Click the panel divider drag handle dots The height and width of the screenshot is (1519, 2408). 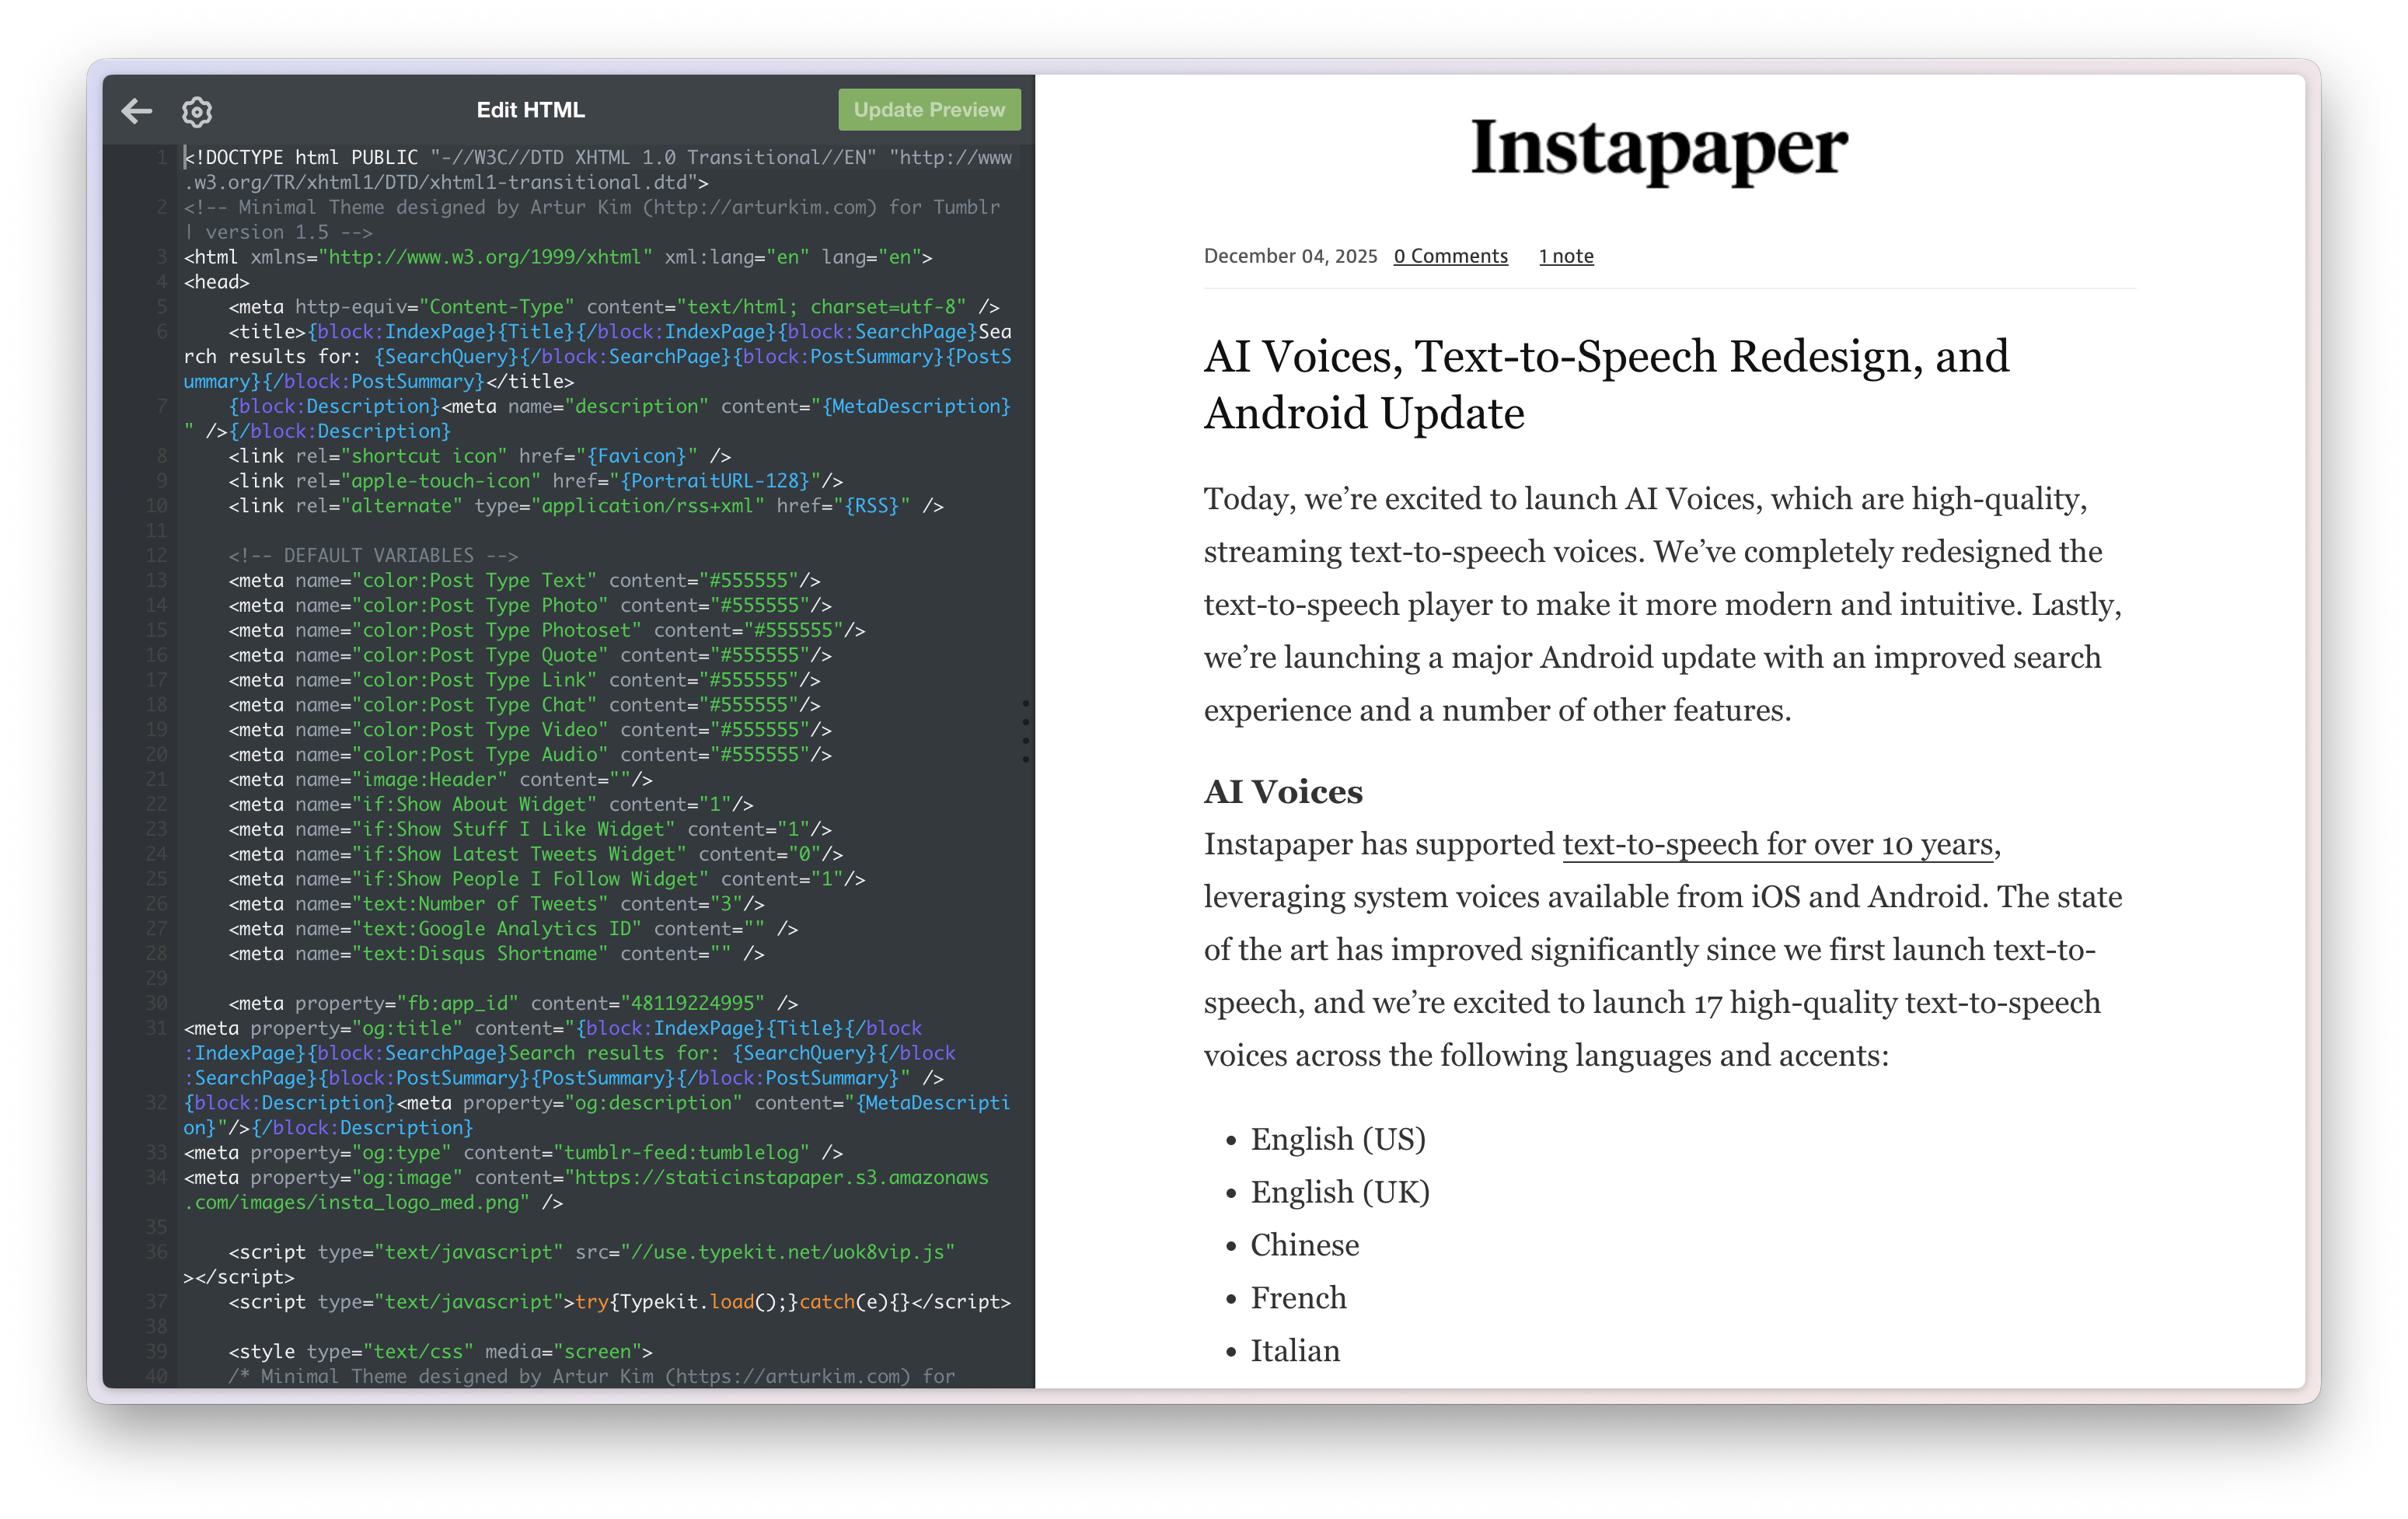[x=1025, y=732]
